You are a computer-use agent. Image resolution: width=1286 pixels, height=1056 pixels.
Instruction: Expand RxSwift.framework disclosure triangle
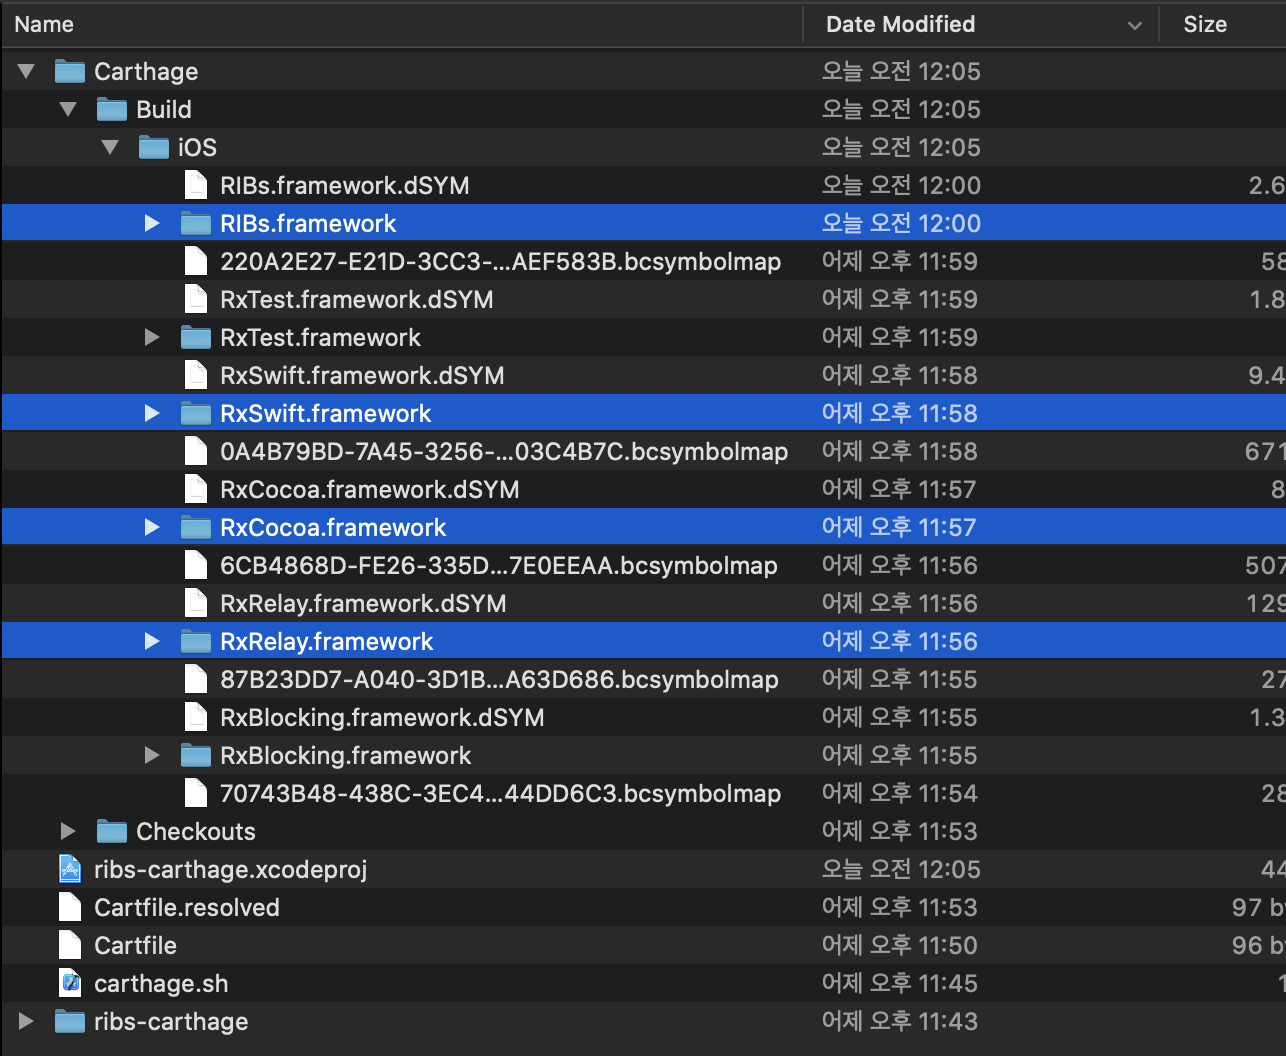(152, 413)
